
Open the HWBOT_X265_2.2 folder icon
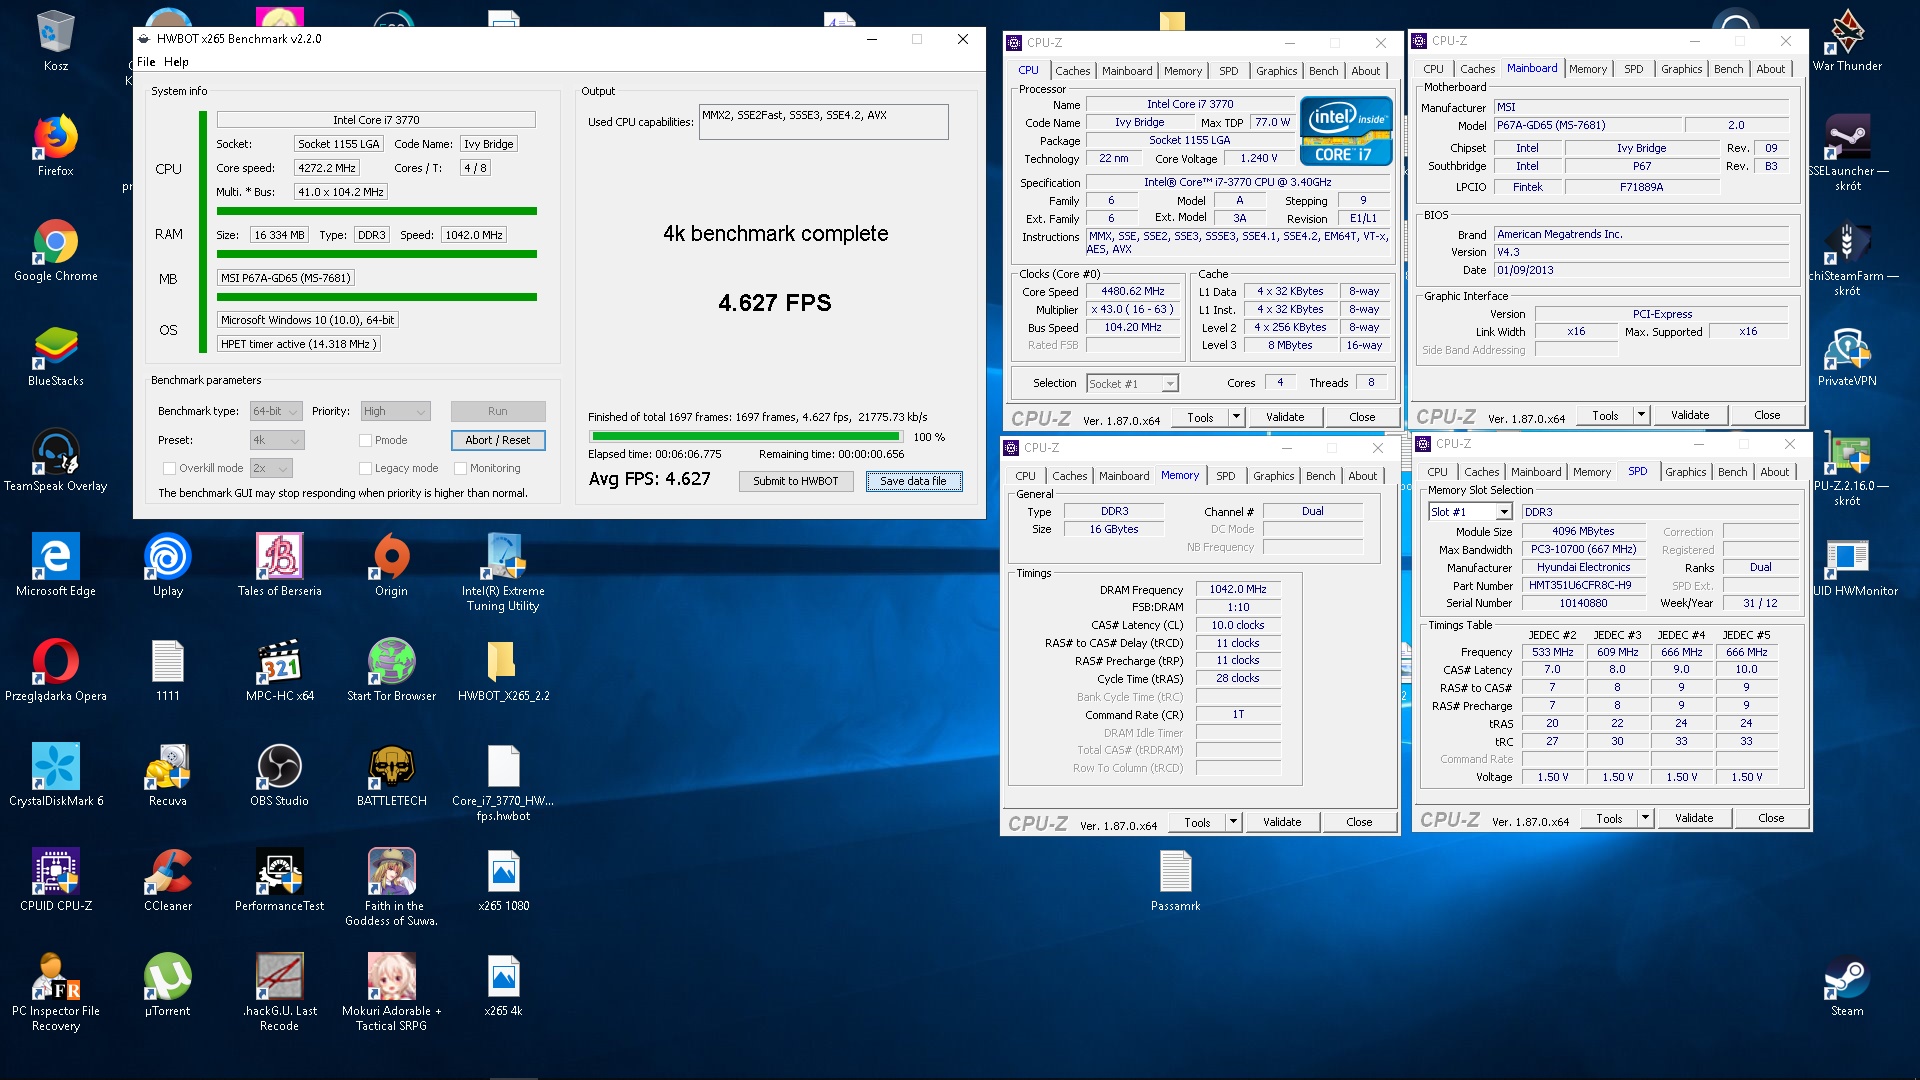point(503,671)
